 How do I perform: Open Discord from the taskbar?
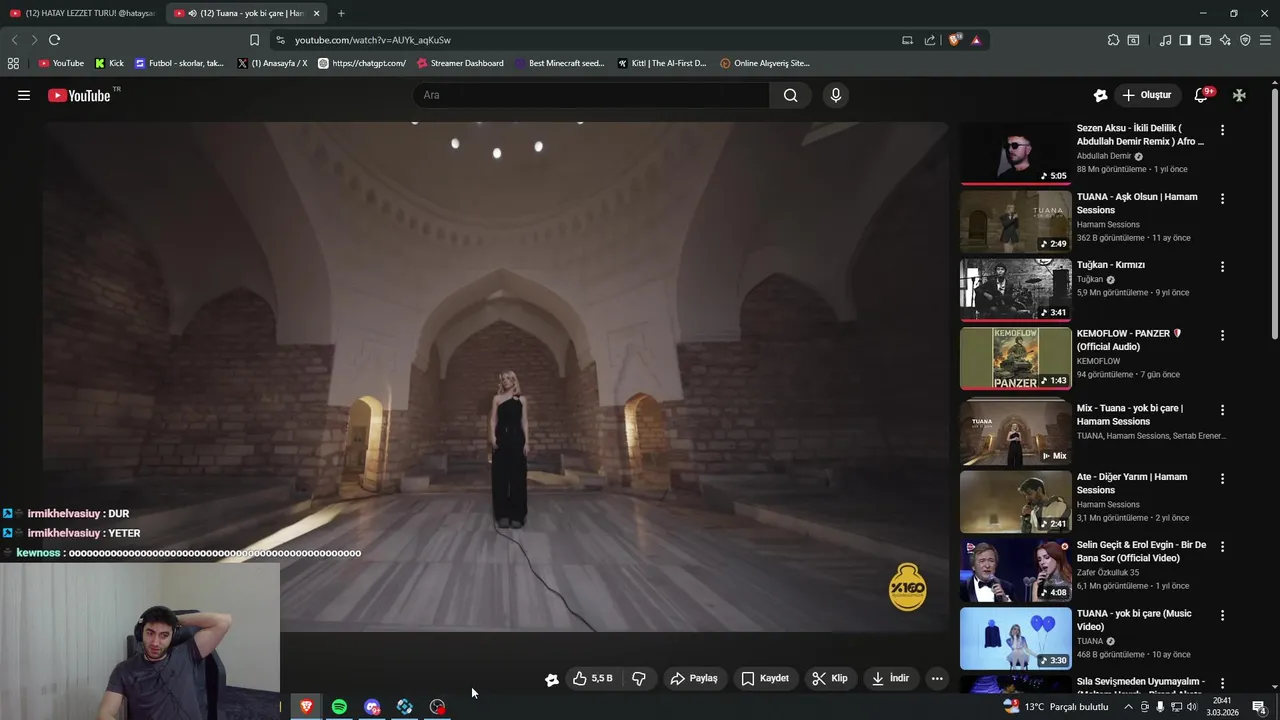tap(372, 706)
